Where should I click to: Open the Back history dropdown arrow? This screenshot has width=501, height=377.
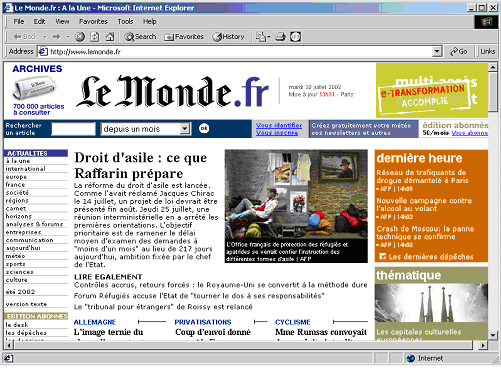[x=45, y=37]
